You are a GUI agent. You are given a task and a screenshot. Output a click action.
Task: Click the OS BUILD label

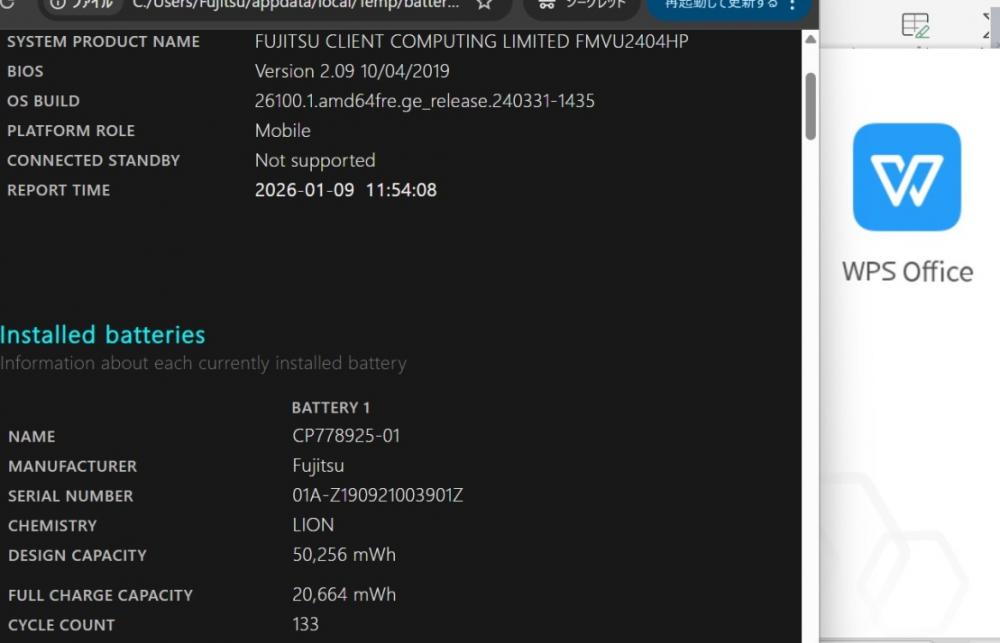[x=43, y=101]
